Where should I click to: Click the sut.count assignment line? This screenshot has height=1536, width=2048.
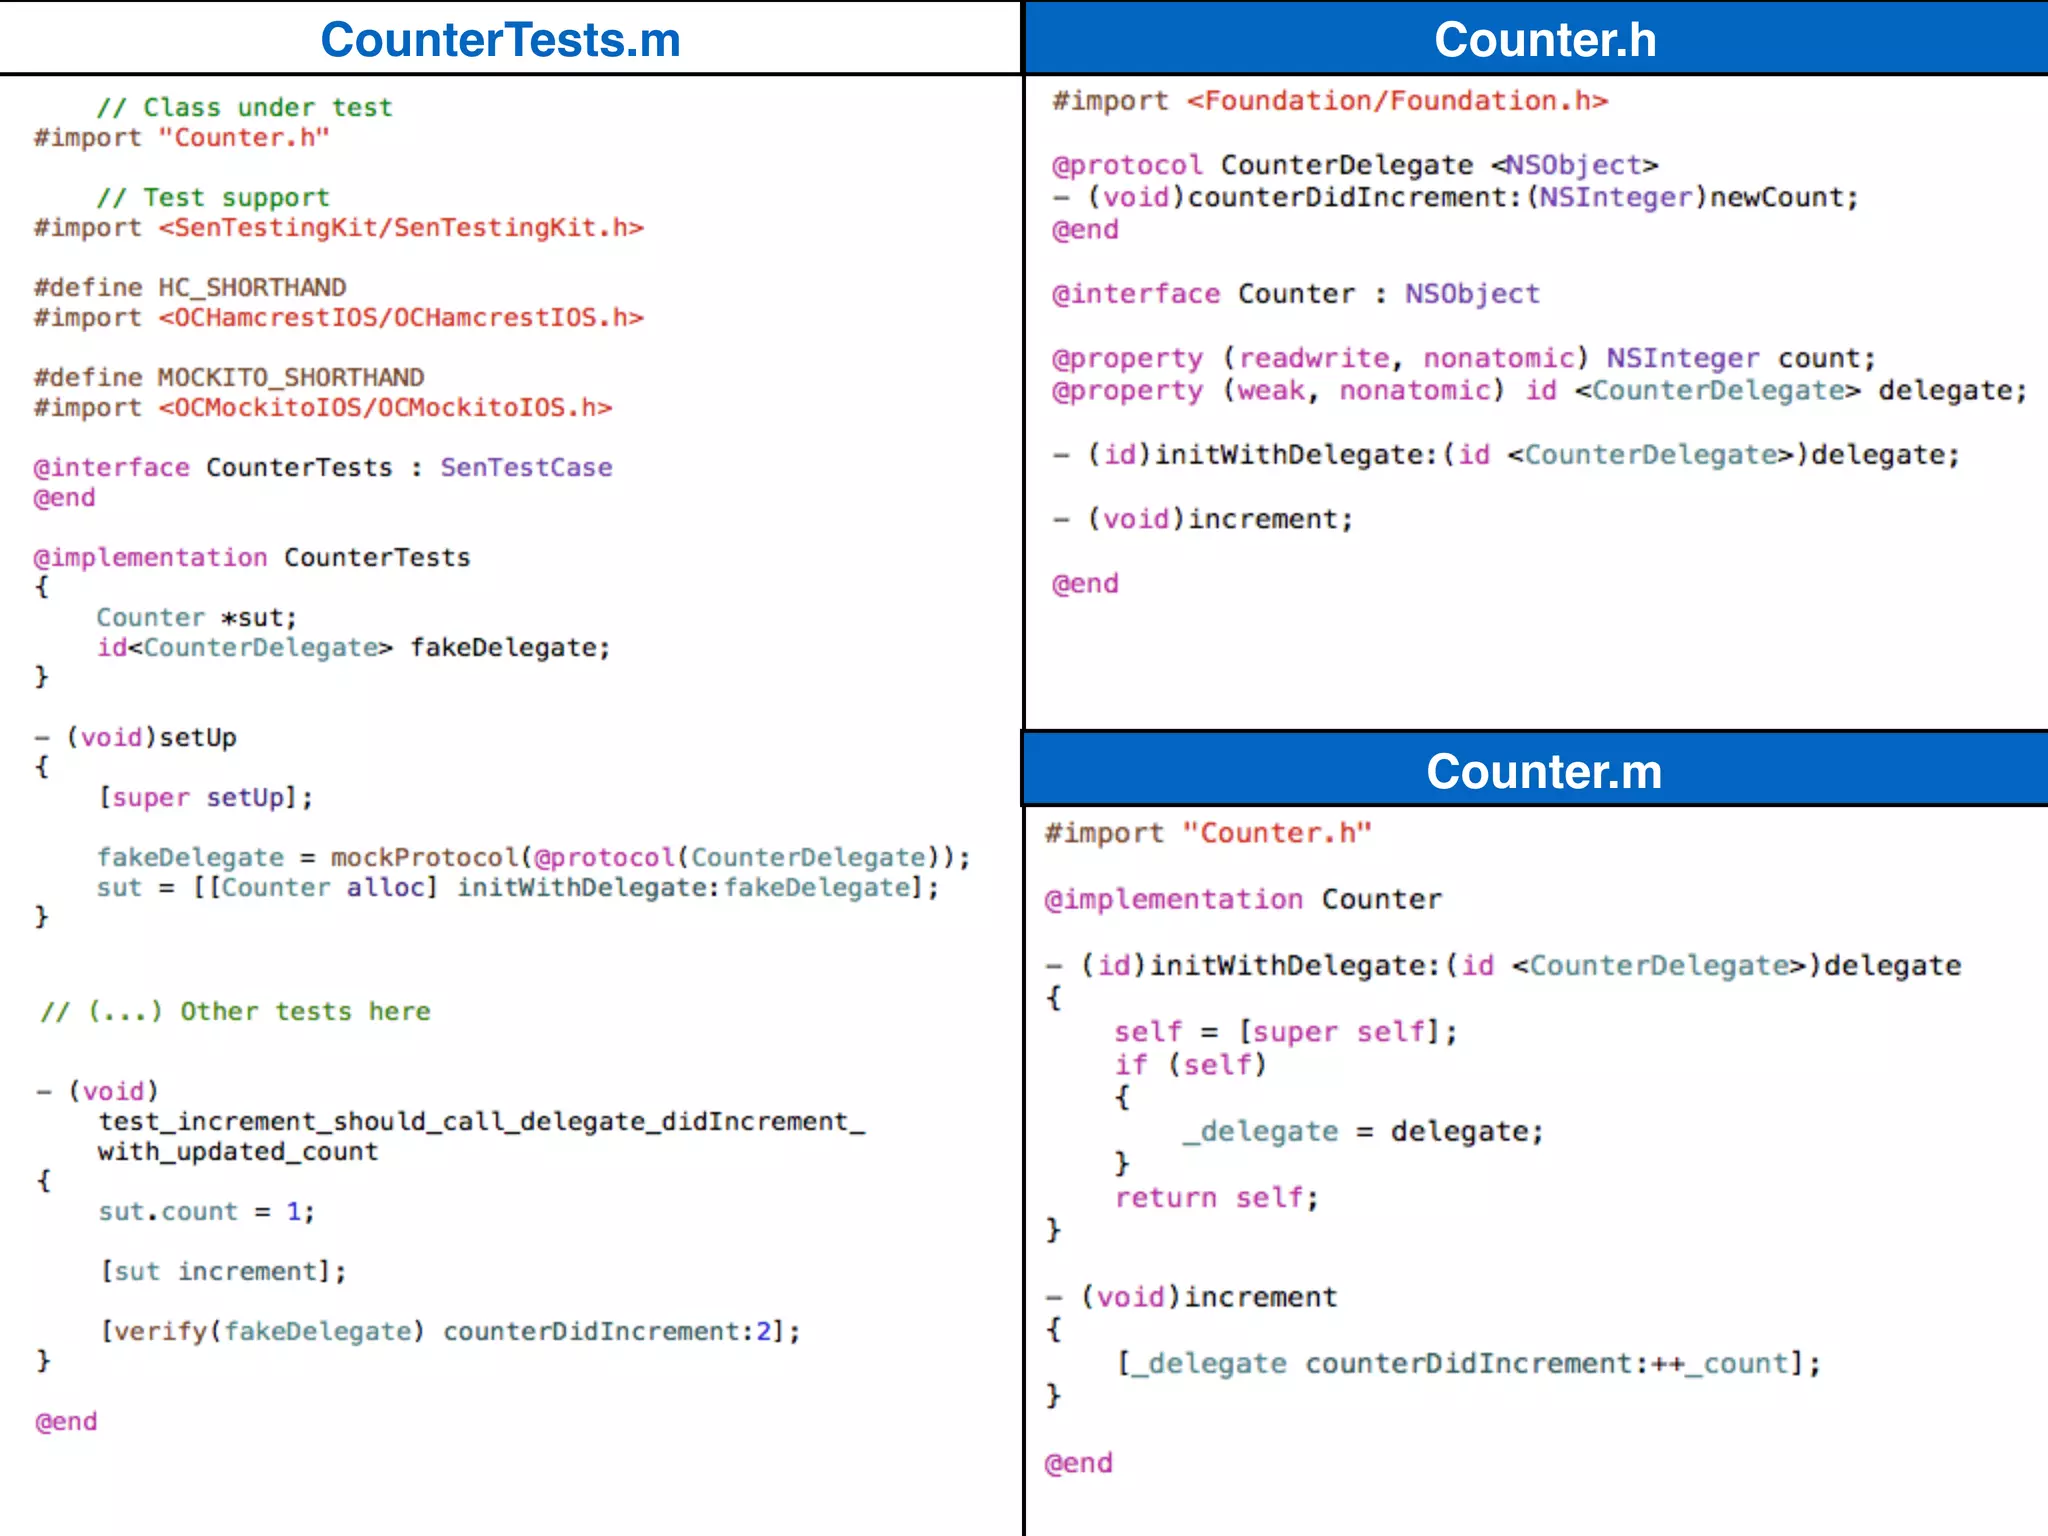coord(206,1211)
